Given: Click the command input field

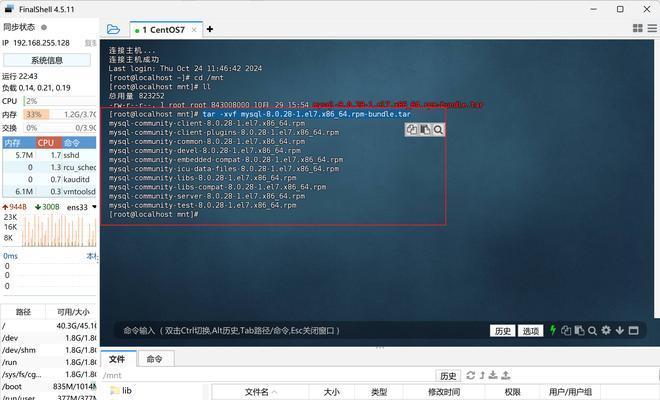Looking at the screenshot, I should coord(303,331).
